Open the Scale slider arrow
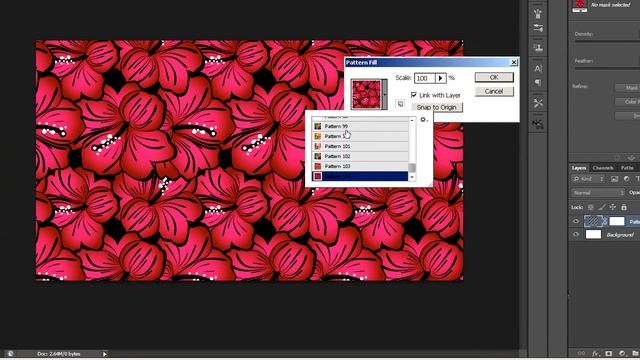The image size is (640, 360). click(x=440, y=78)
